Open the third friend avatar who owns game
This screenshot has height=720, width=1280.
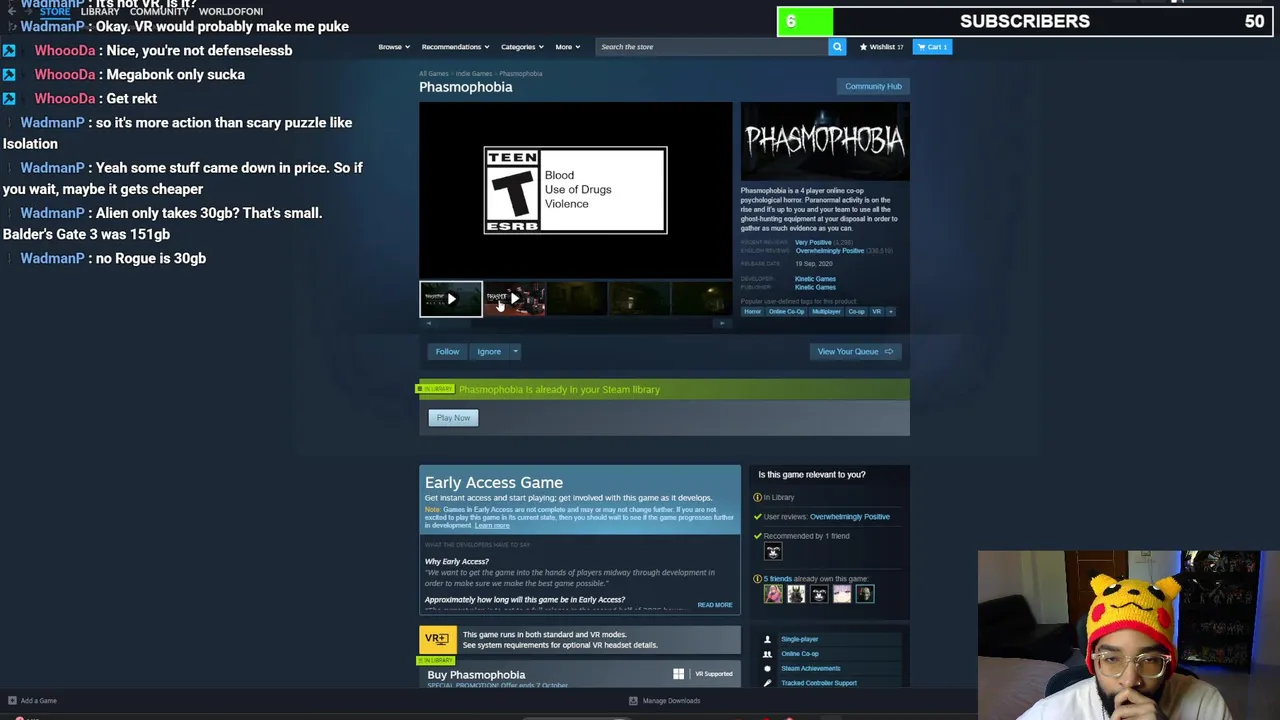pos(819,594)
